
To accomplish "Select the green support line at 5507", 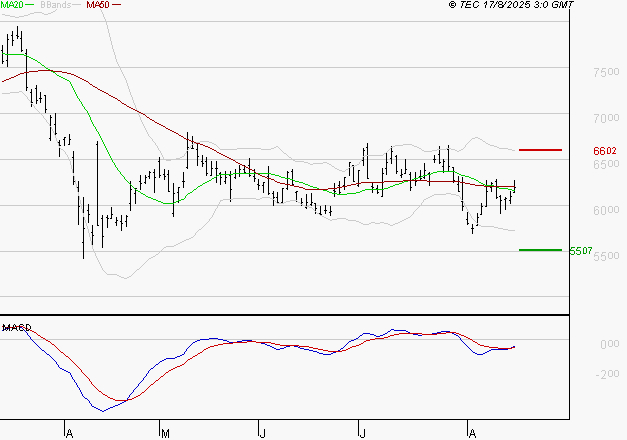I will click(541, 250).
